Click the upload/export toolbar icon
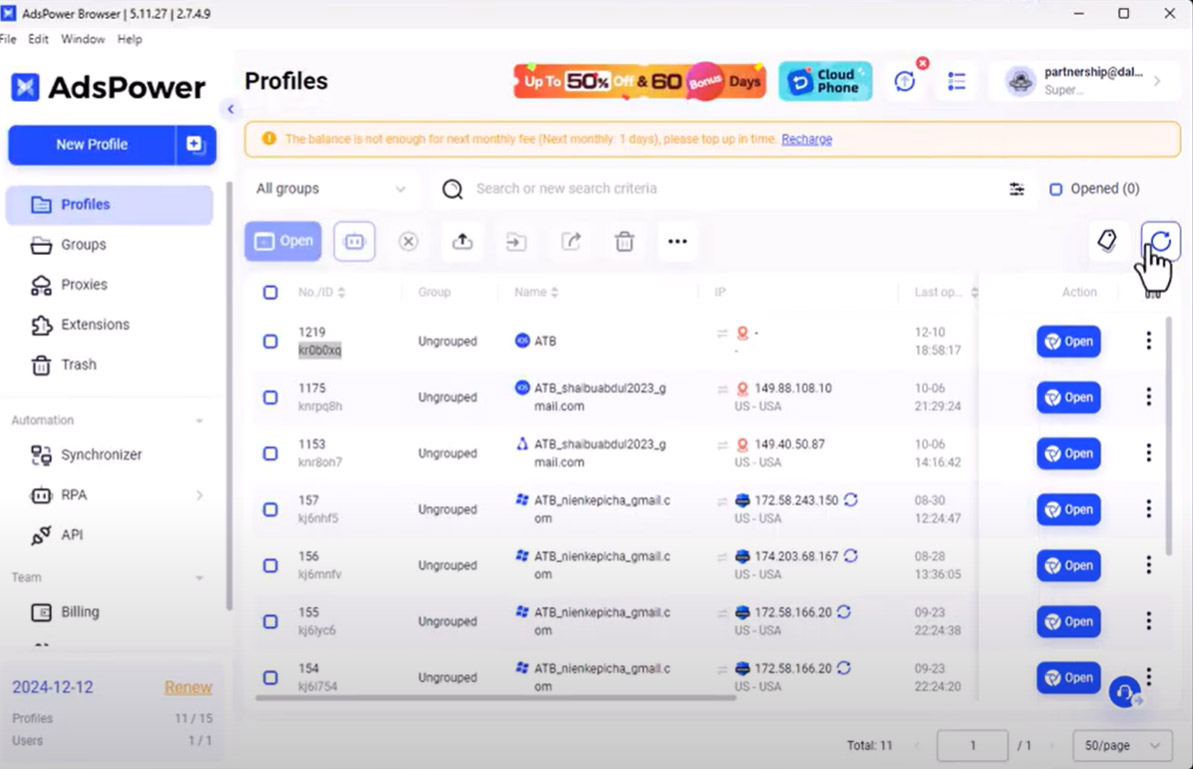Viewport: 1193px width, 769px height. (463, 241)
